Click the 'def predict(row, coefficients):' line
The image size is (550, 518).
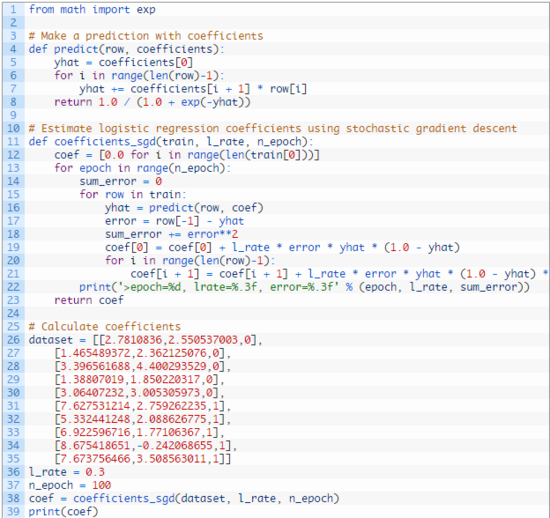tap(126, 49)
